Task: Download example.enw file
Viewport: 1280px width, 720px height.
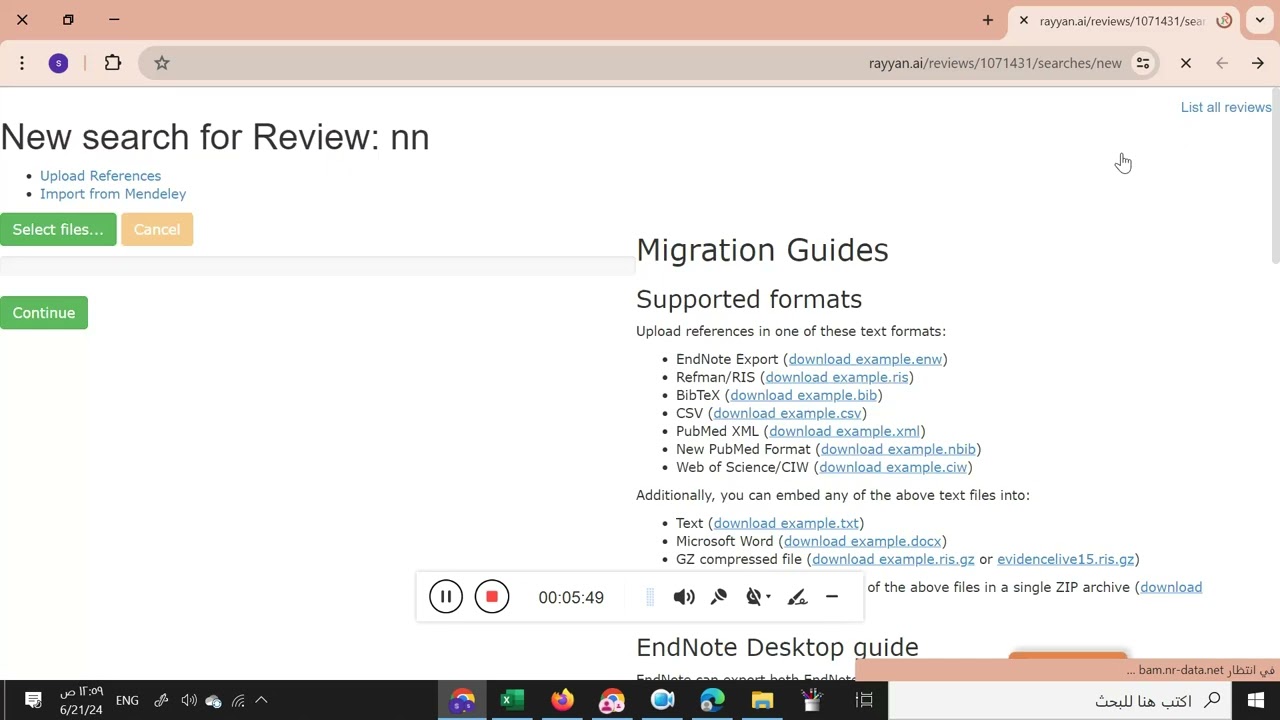Action: click(865, 359)
